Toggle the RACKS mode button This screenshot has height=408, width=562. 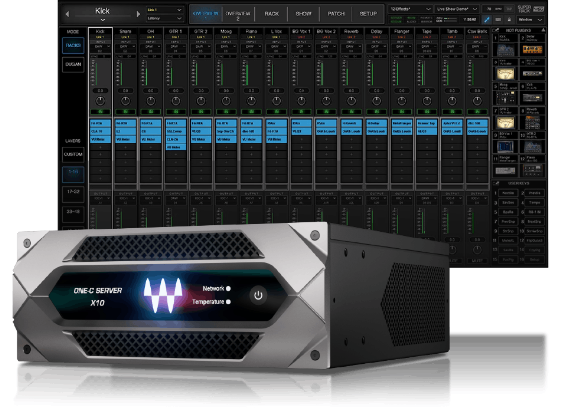[x=73, y=46]
